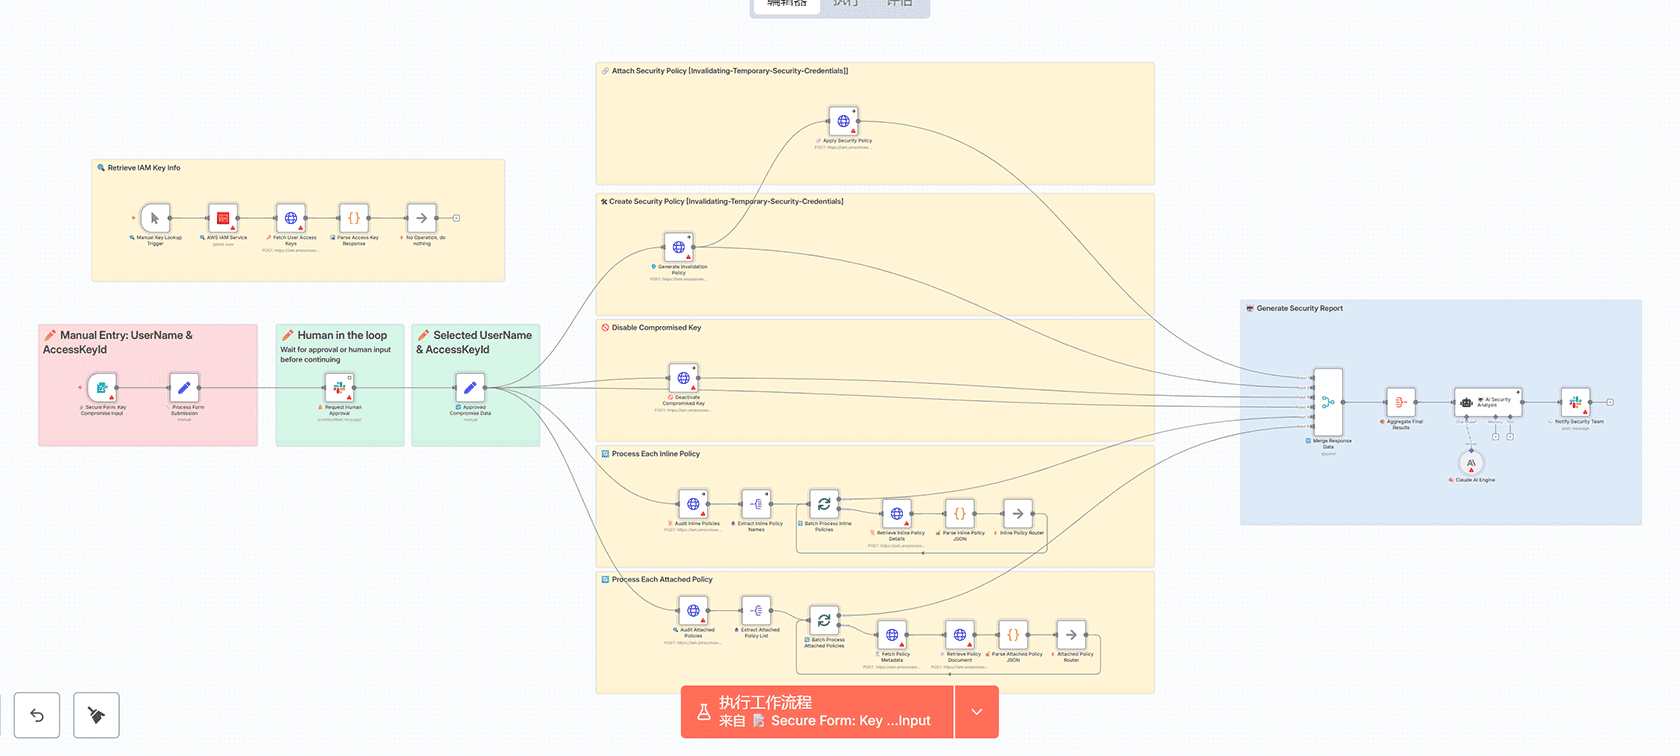Click the Apply Security Policy HTTP node
The height and width of the screenshot is (756, 1680).
point(843,121)
